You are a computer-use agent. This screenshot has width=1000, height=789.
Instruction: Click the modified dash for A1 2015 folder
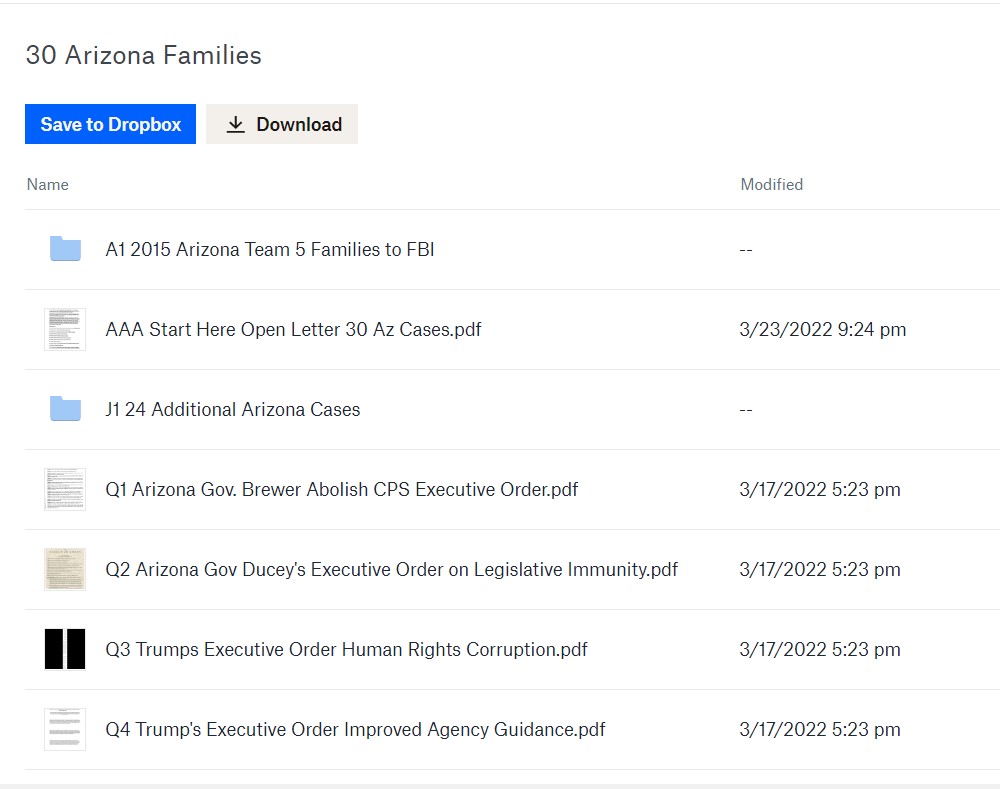pyautogui.click(x=746, y=250)
